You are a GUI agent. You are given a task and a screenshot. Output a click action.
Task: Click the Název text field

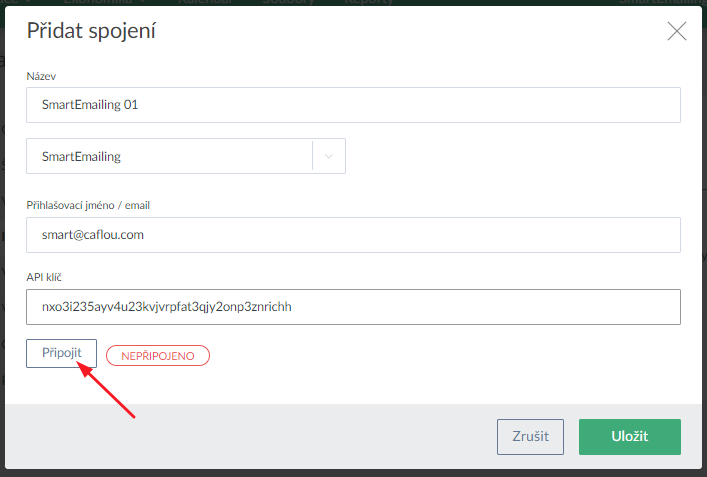[x=353, y=105]
